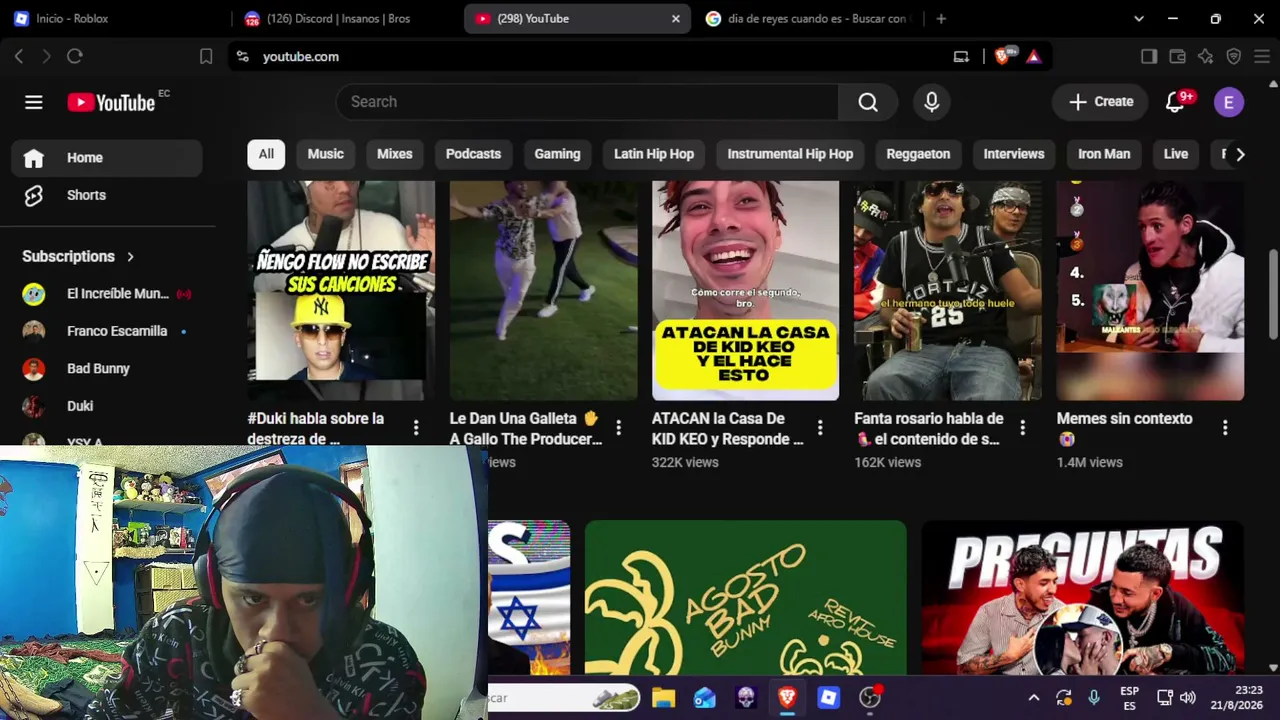Bookmark this page in the address bar
The width and height of the screenshot is (1280, 720).
206,57
